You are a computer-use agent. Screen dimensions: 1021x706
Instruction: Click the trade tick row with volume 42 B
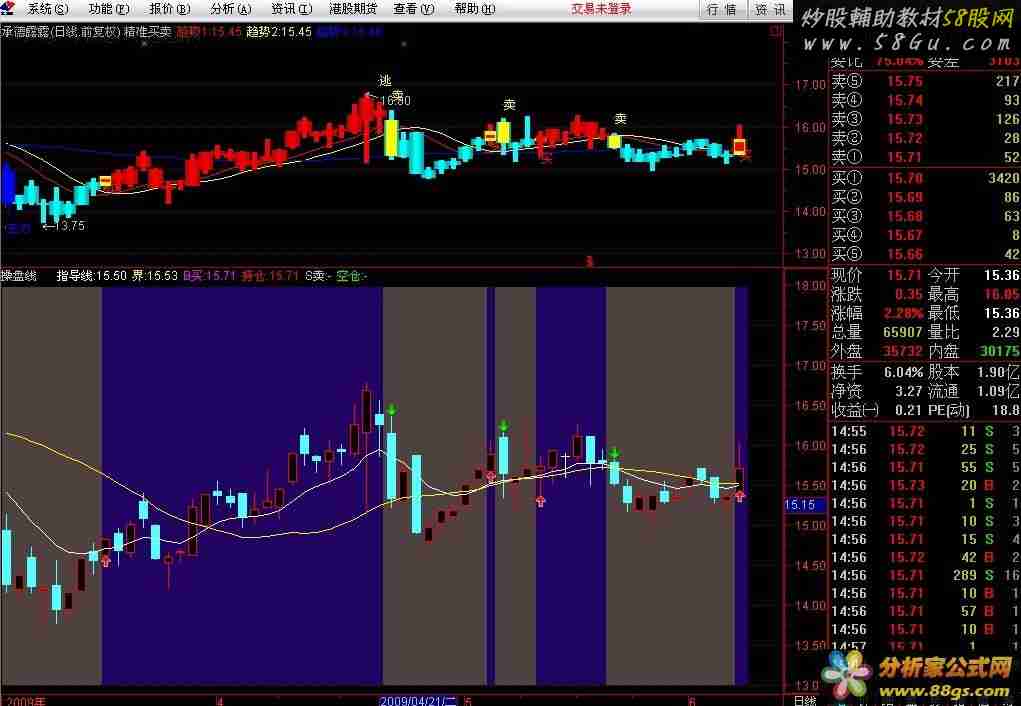[x=925, y=558]
